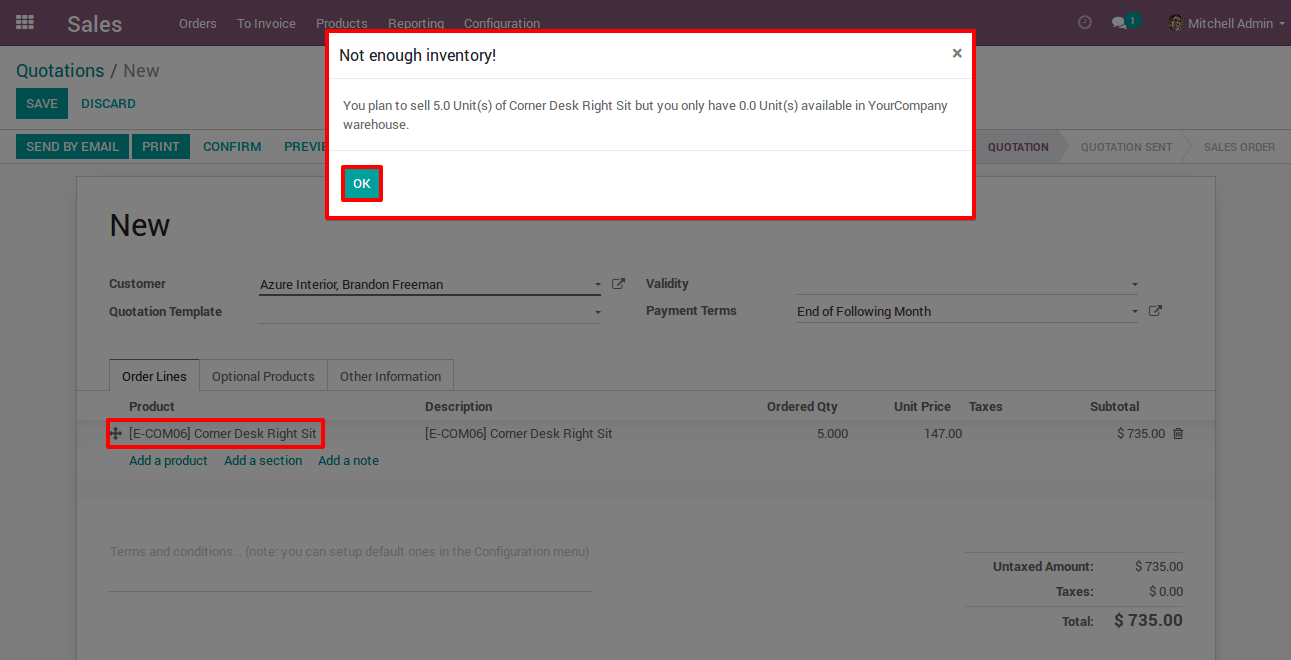Save the new quotation
Viewport: 1291px width, 660px height.
(42, 104)
